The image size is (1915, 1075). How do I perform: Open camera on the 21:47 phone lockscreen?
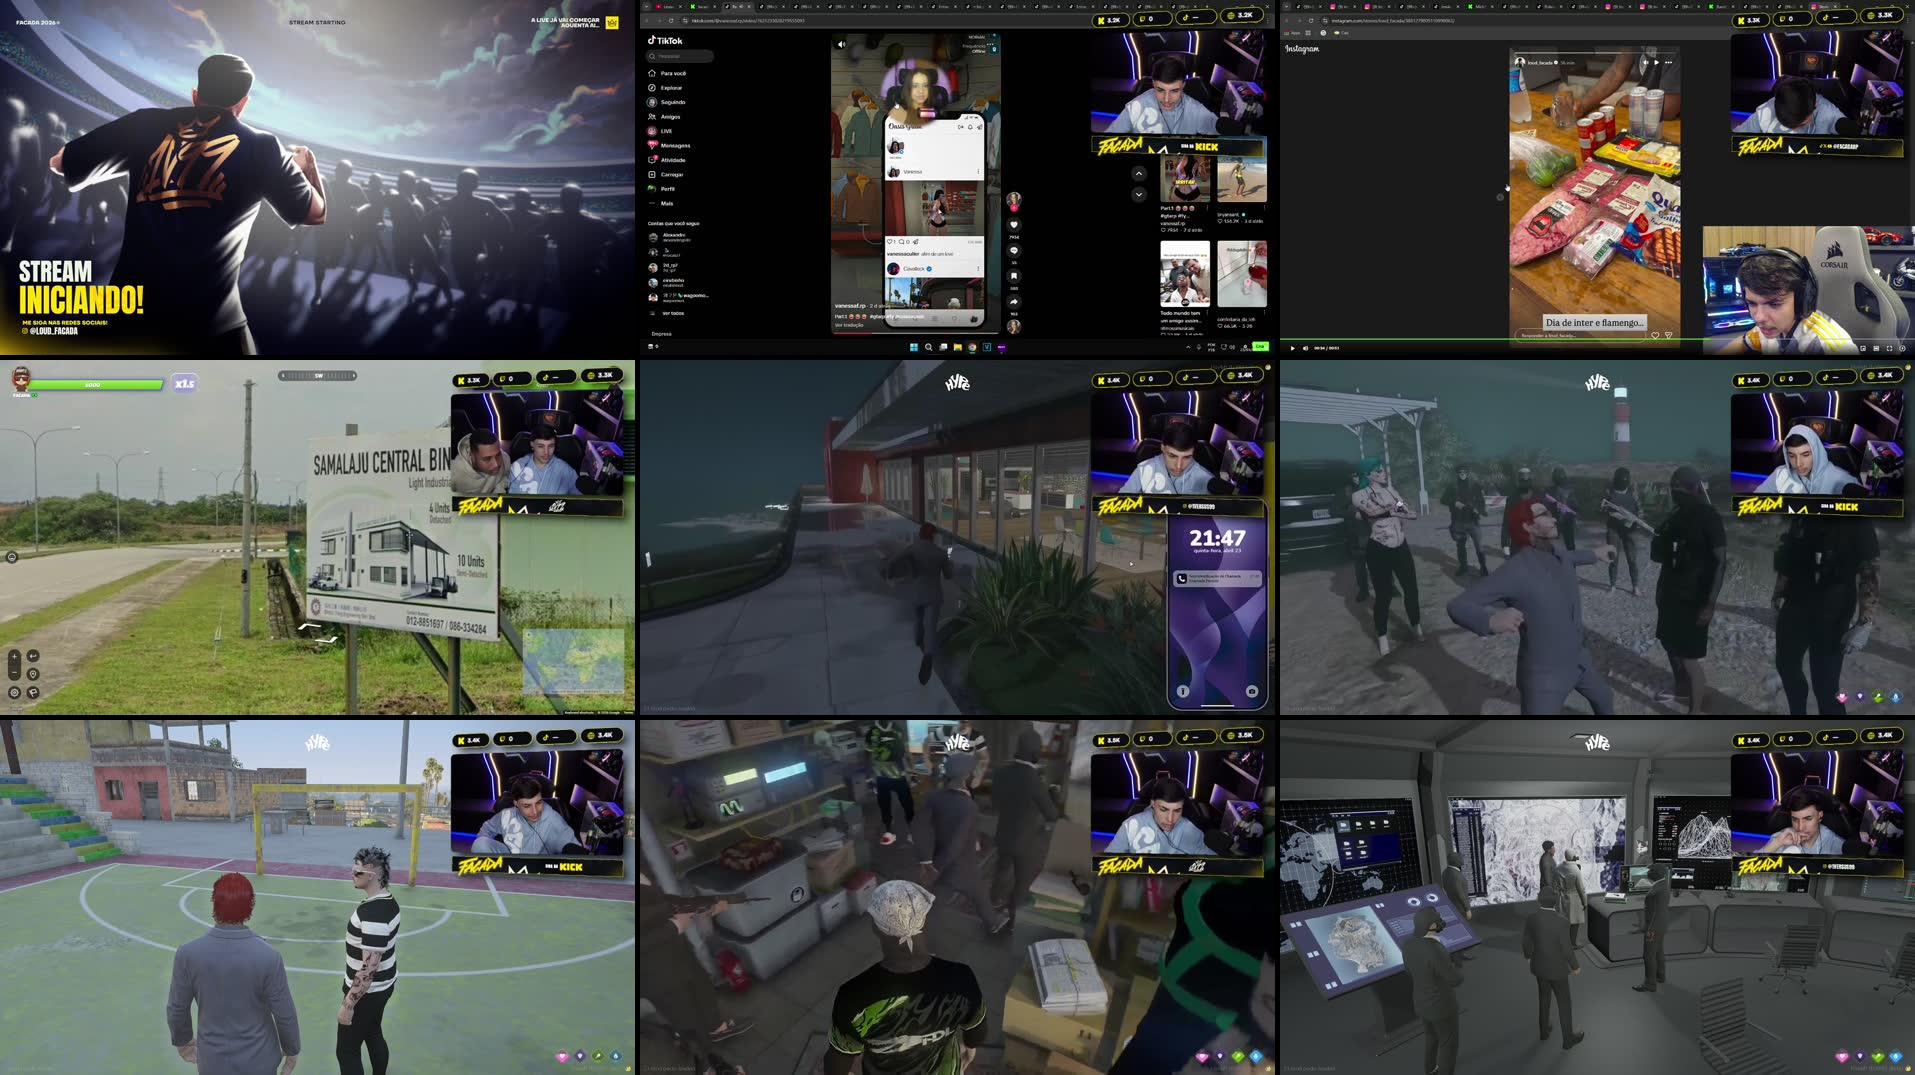click(x=1251, y=691)
